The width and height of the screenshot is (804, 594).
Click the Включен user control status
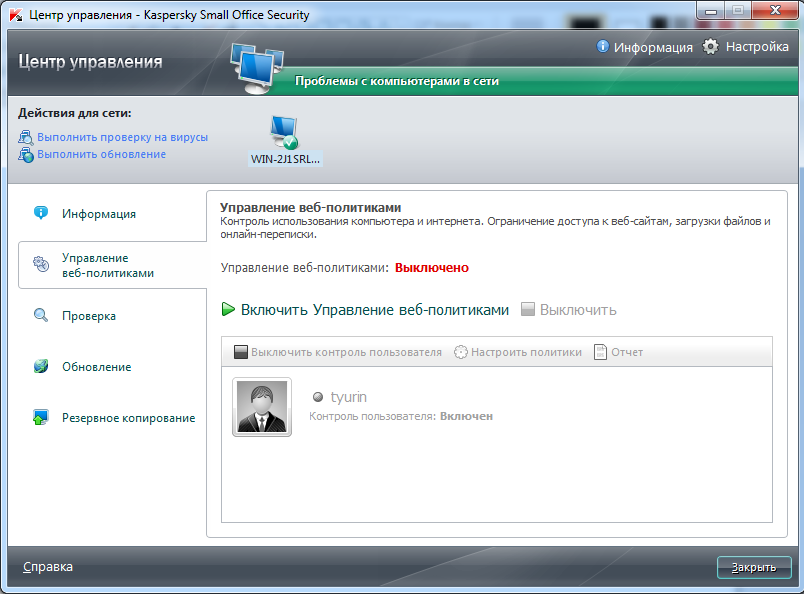click(x=466, y=416)
